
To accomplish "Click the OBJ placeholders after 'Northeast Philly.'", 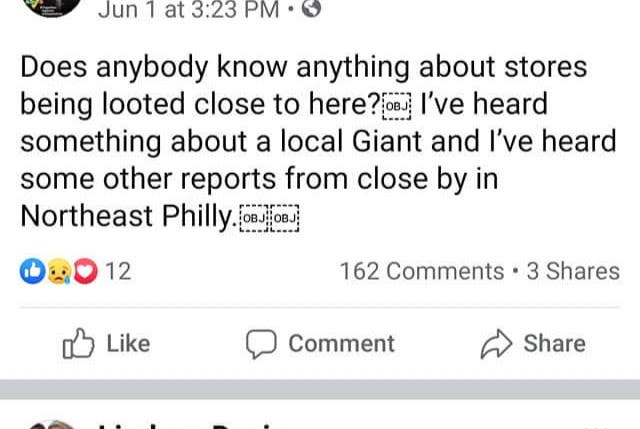I will [269, 216].
